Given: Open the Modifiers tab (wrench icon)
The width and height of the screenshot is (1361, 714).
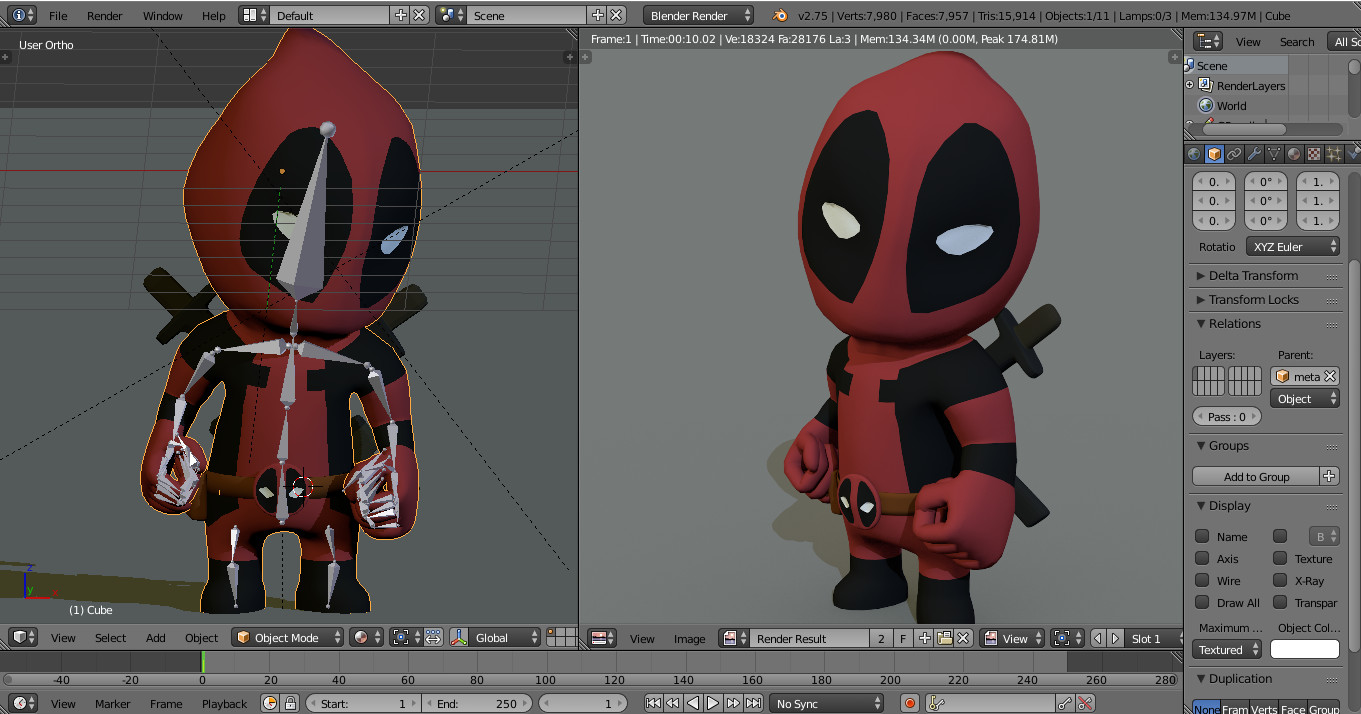Looking at the screenshot, I should coord(1253,153).
